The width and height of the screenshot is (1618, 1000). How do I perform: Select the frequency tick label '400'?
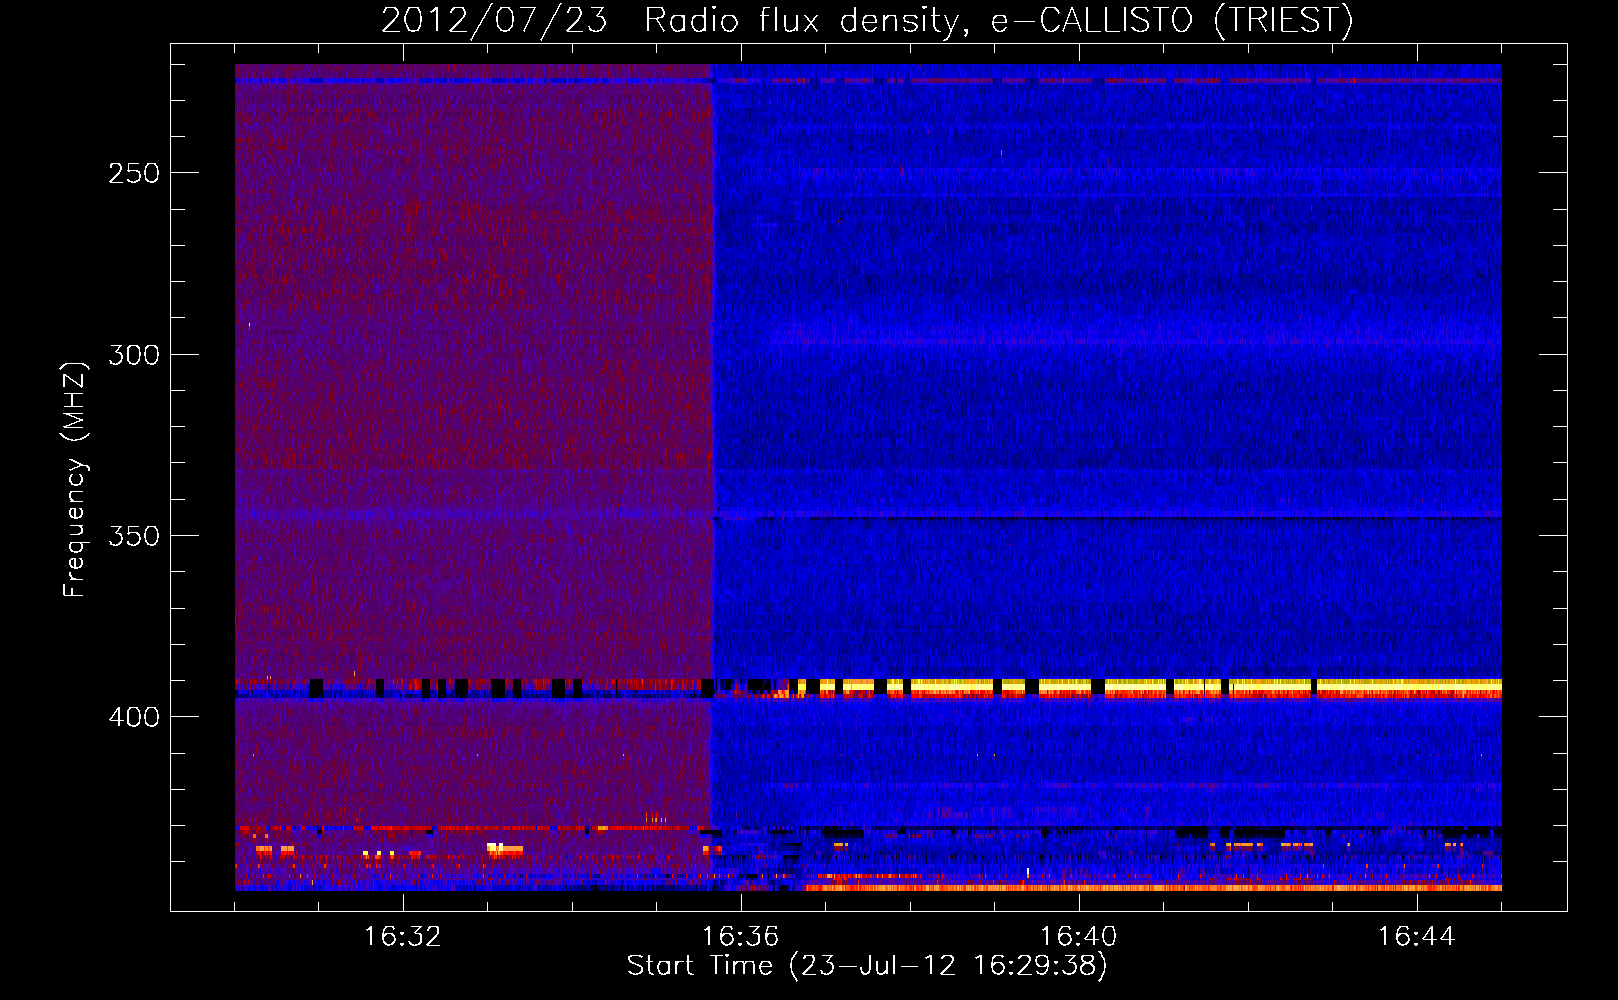134,717
